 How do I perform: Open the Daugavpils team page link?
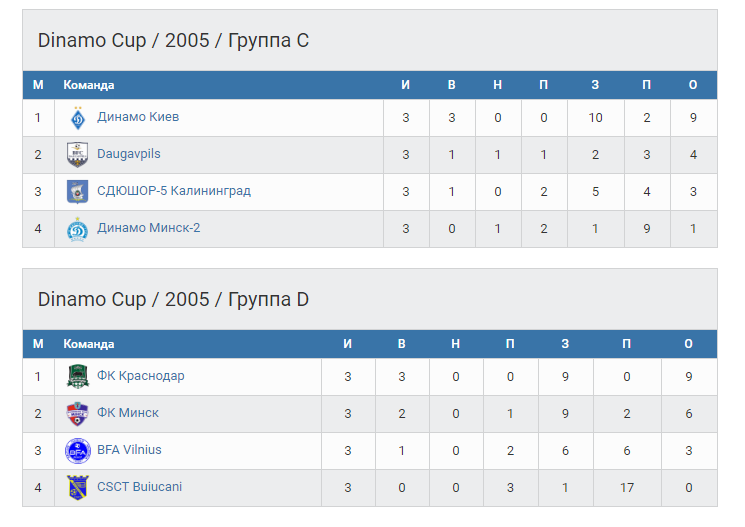[129, 154]
